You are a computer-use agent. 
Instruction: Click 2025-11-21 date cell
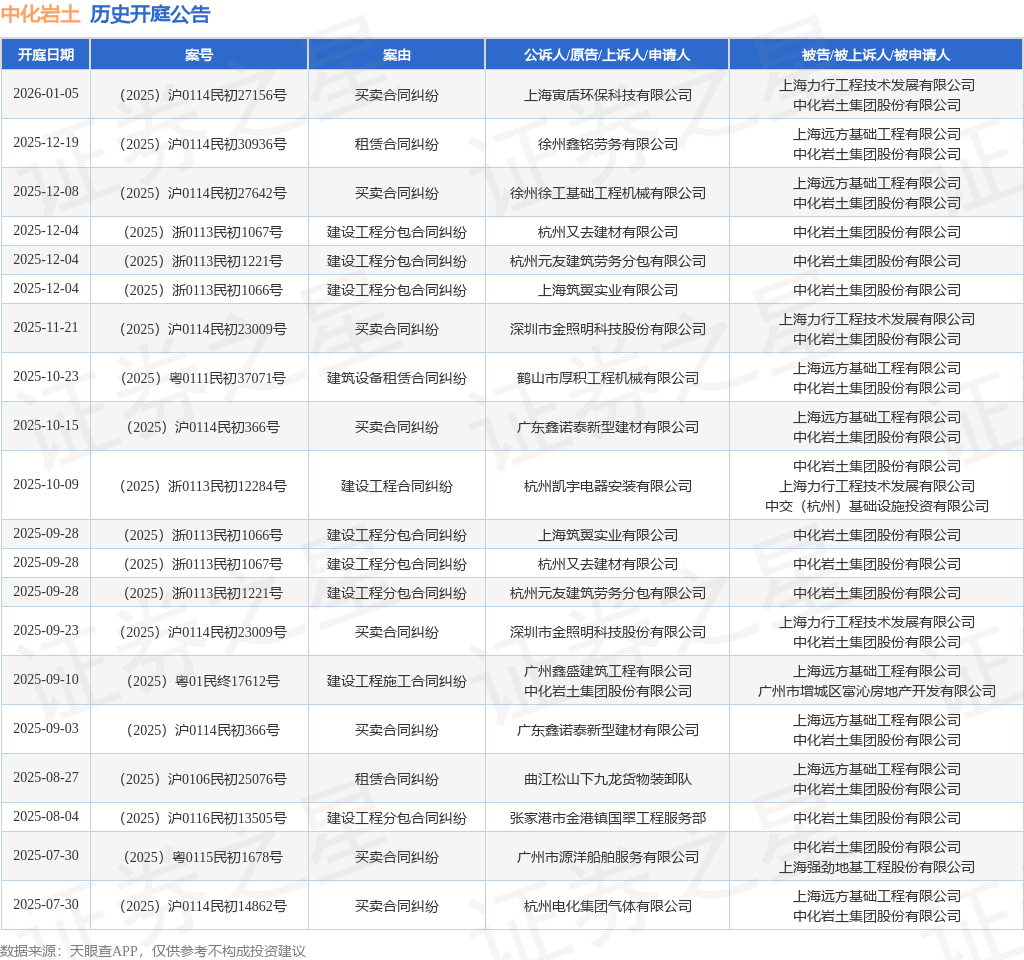[46, 327]
